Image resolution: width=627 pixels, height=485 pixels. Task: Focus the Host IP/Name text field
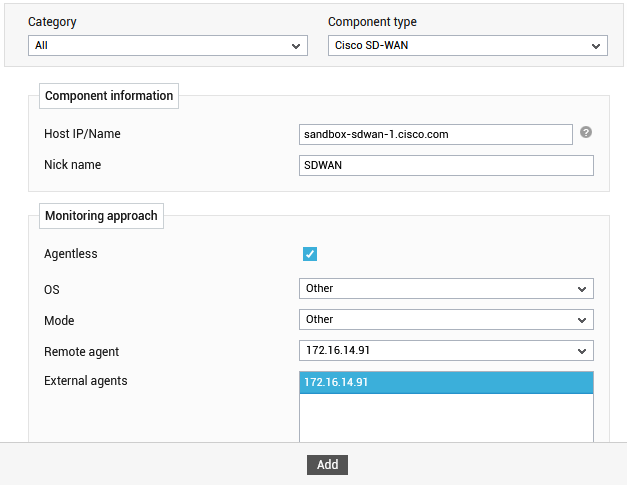tap(436, 134)
